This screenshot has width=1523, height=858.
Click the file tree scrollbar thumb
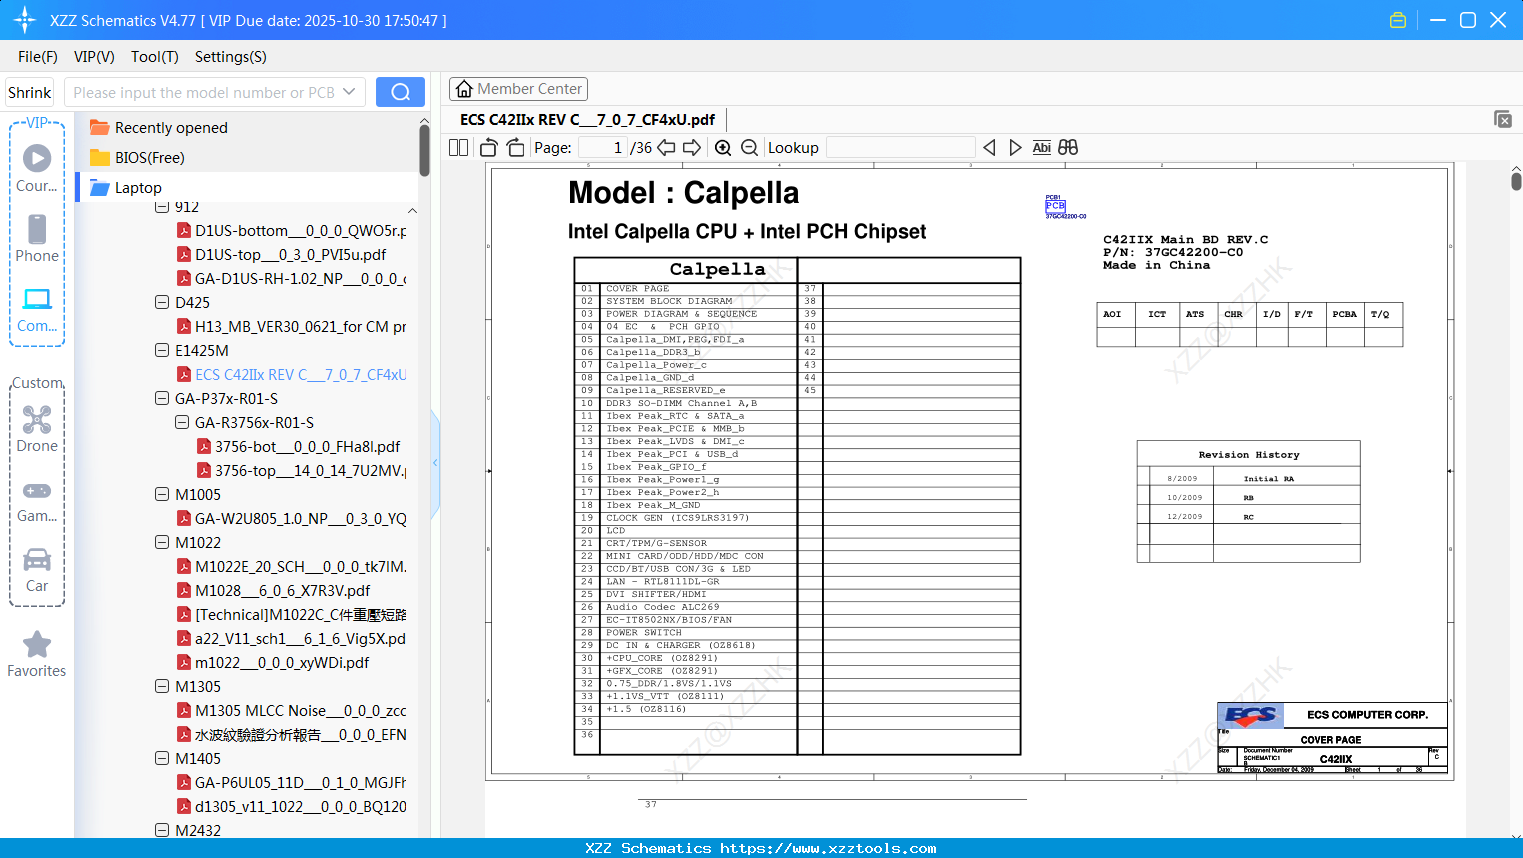424,149
